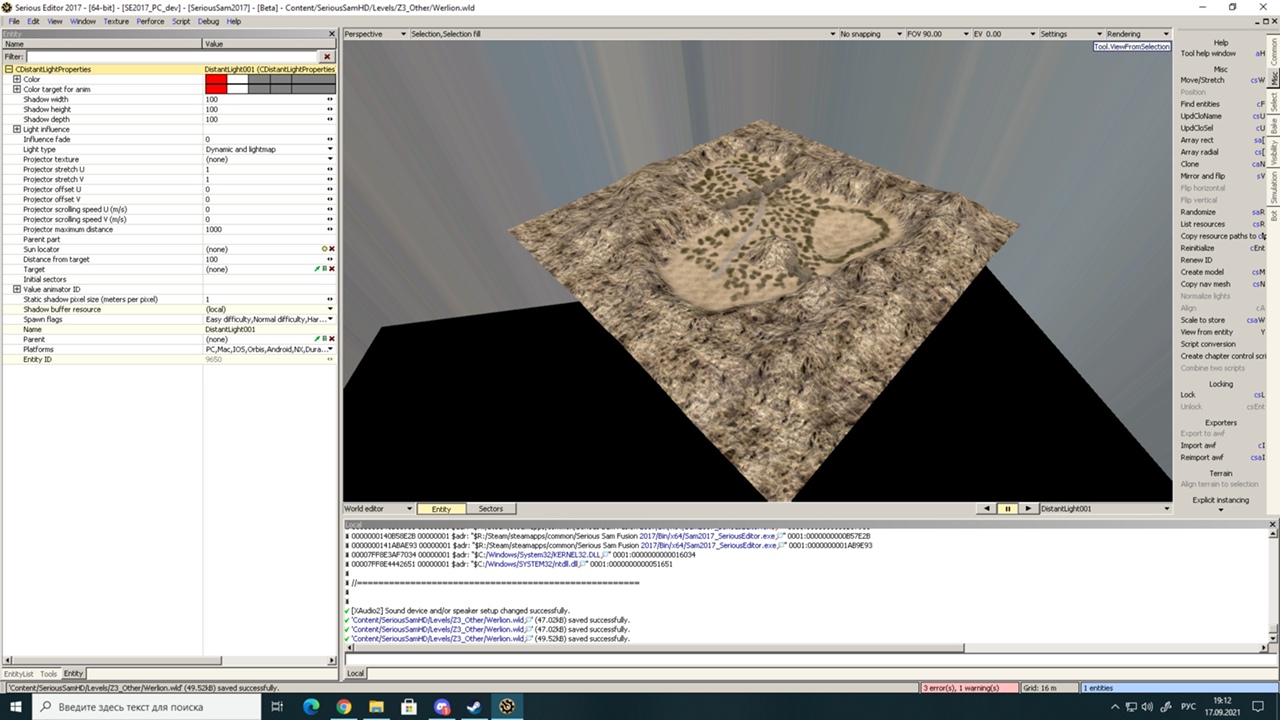
Task: Toggle the Sectors mode button
Action: tap(490, 509)
